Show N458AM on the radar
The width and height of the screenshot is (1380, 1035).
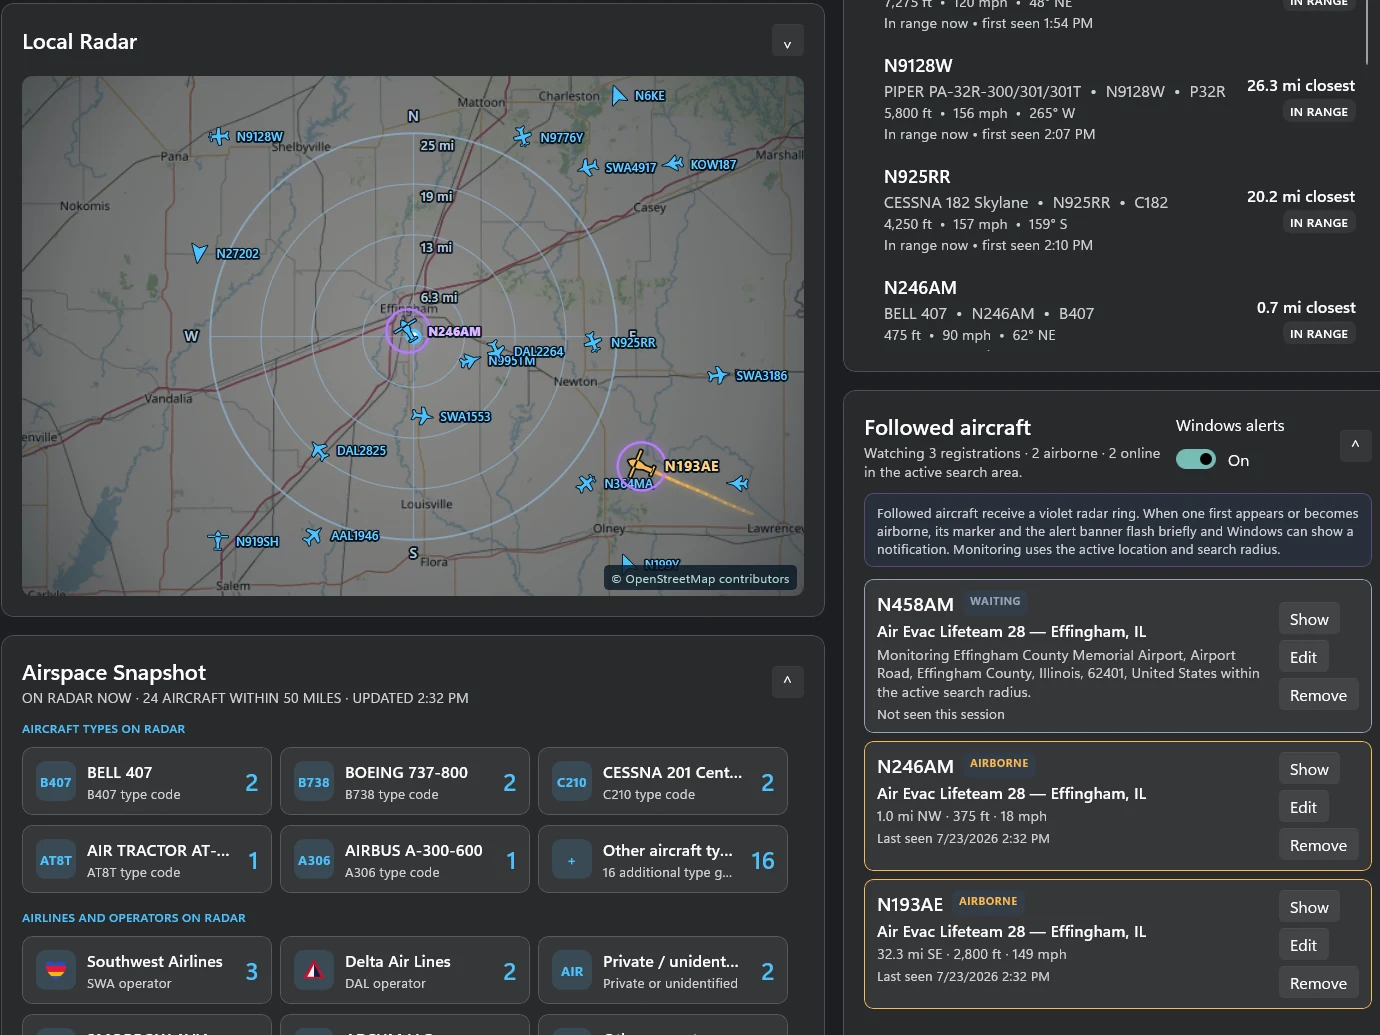1309,619
